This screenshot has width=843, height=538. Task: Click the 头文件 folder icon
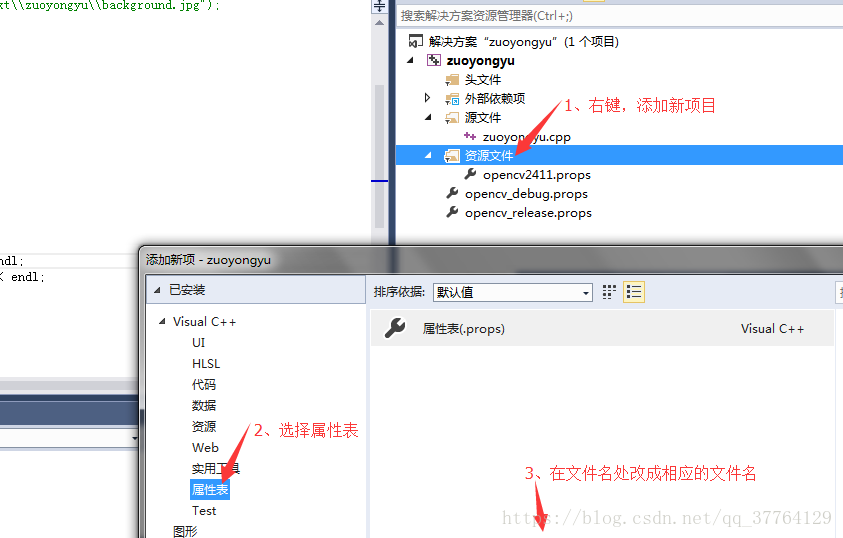(452, 80)
